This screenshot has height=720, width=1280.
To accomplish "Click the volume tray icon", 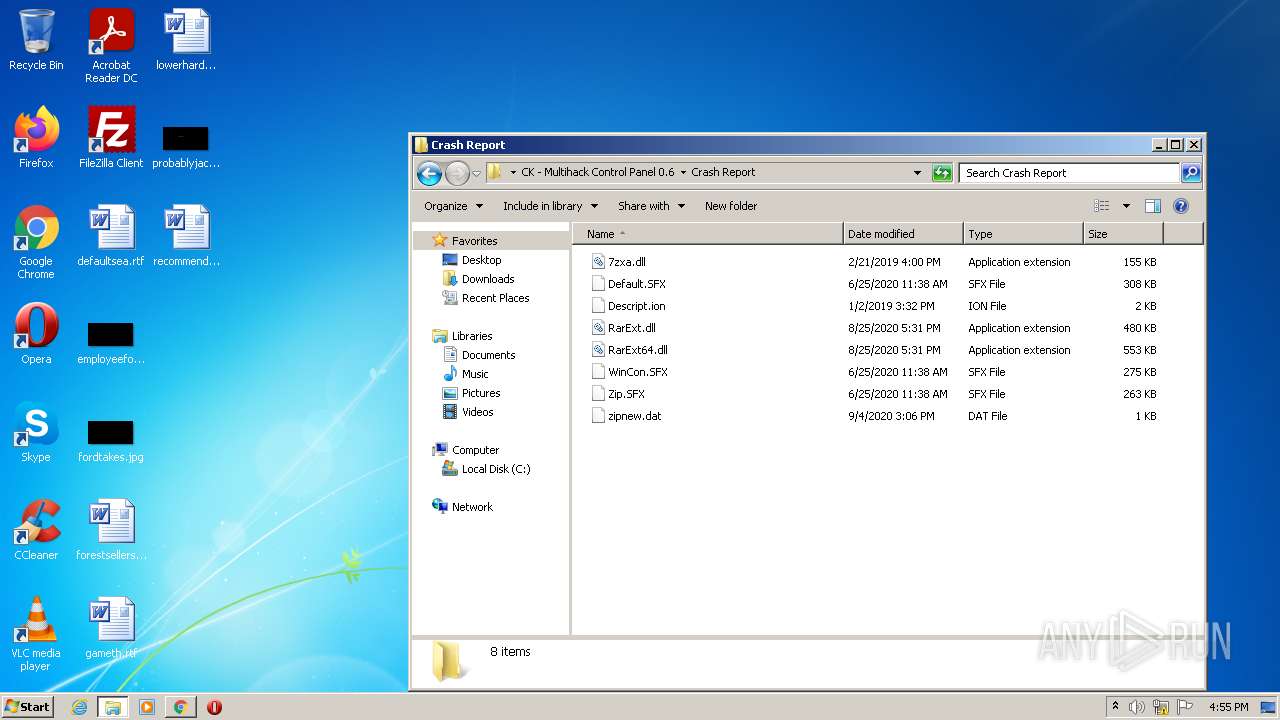I will 1137,707.
